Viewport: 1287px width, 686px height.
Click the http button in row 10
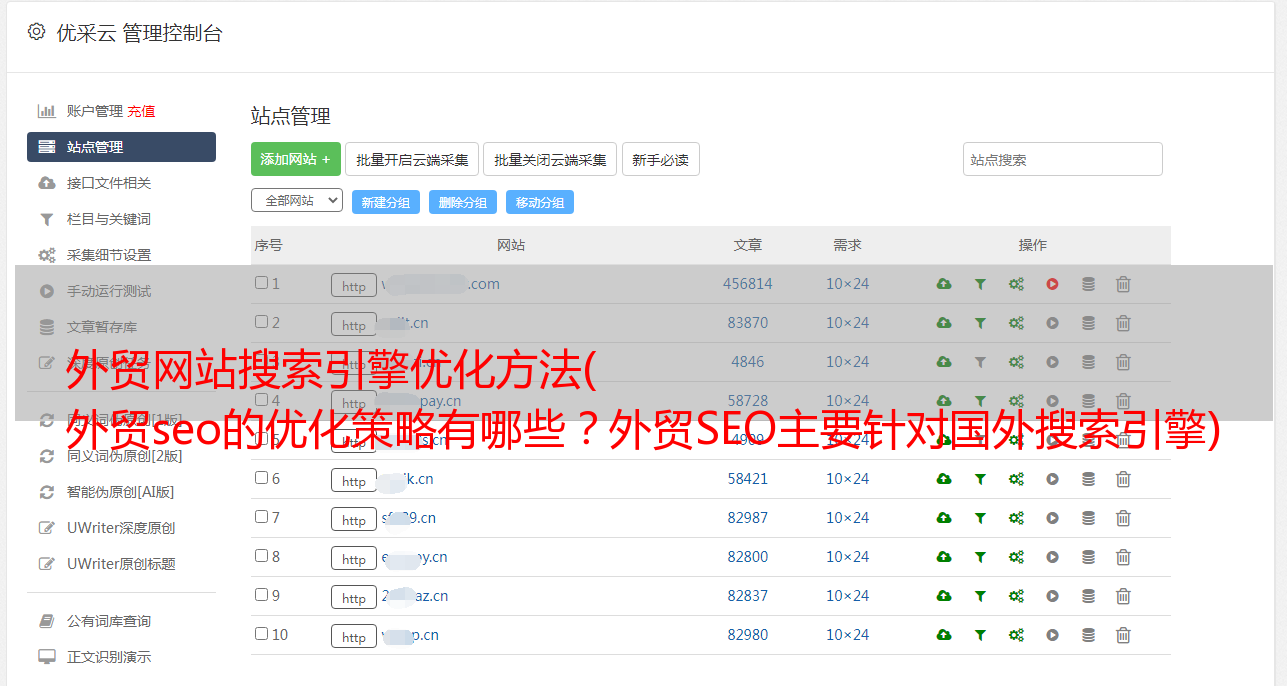pos(354,636)
